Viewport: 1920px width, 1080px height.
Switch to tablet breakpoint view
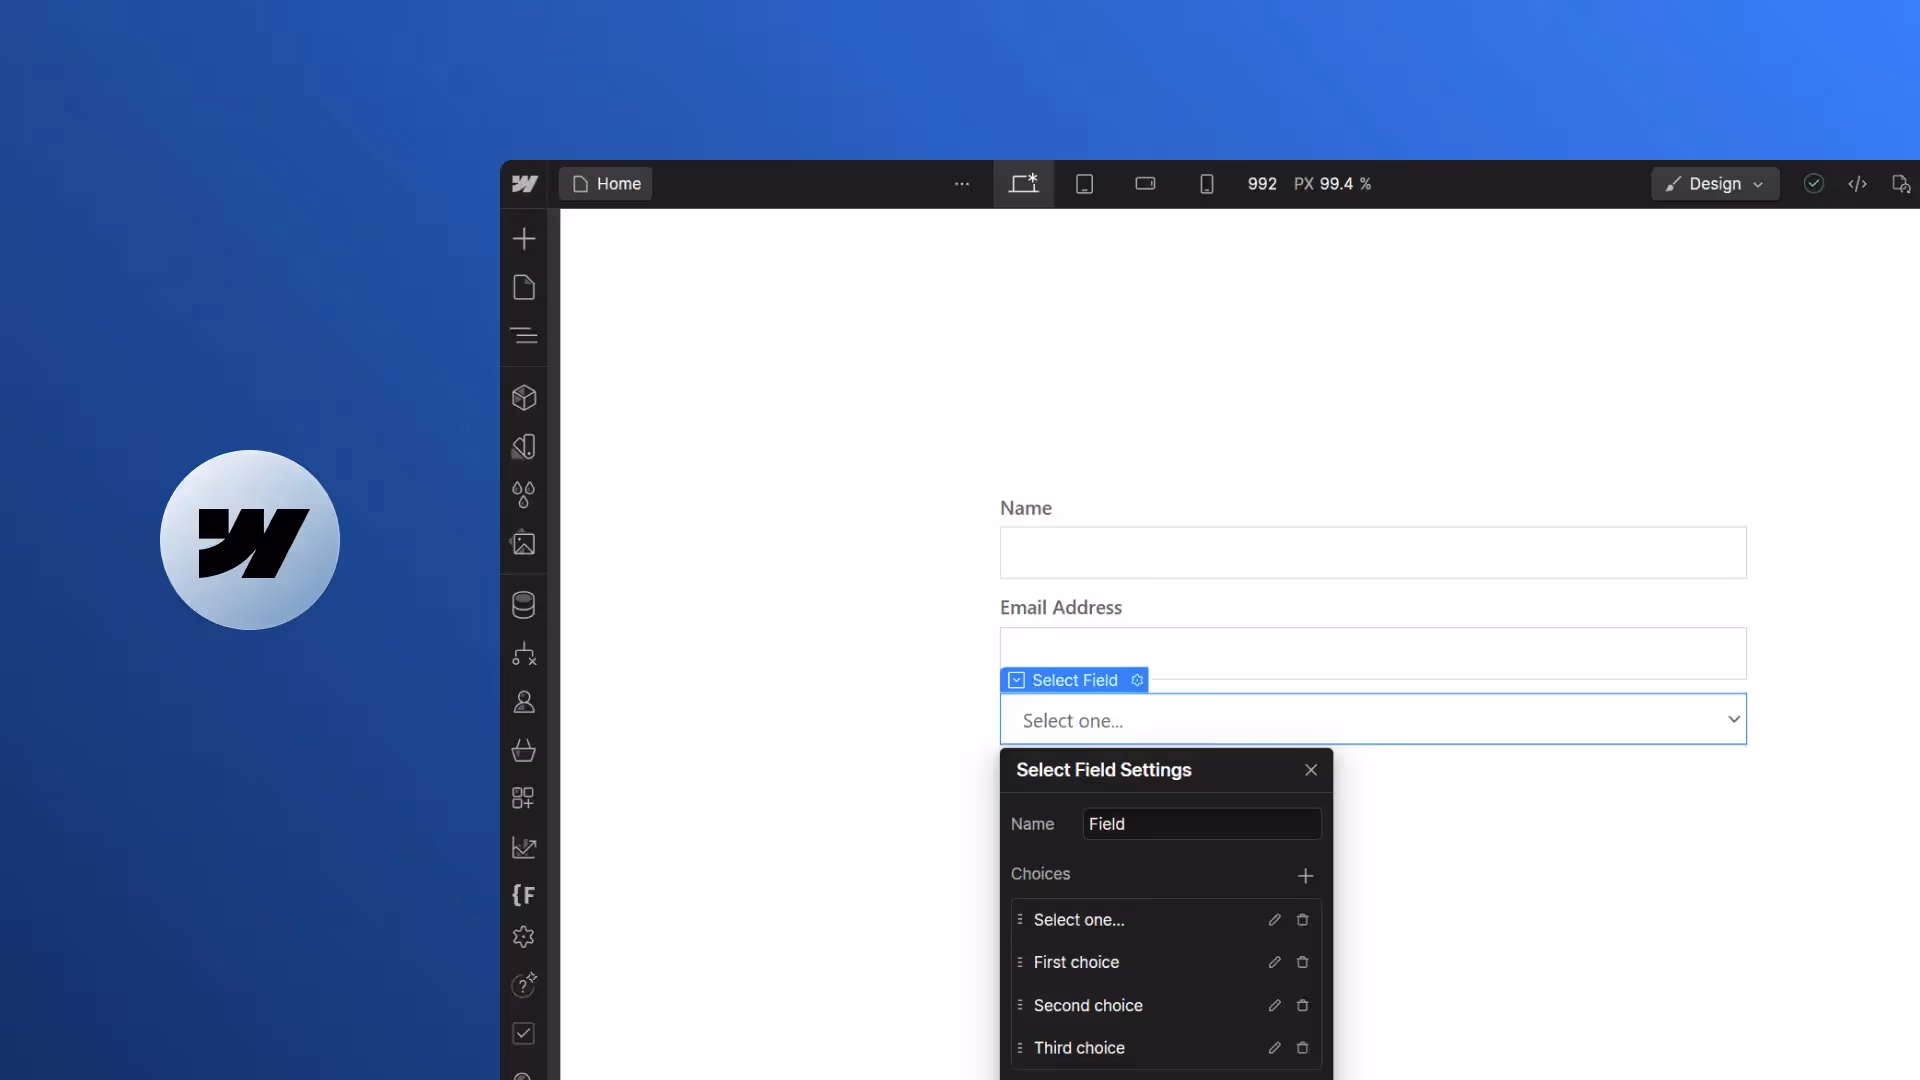coord(1084,184)
